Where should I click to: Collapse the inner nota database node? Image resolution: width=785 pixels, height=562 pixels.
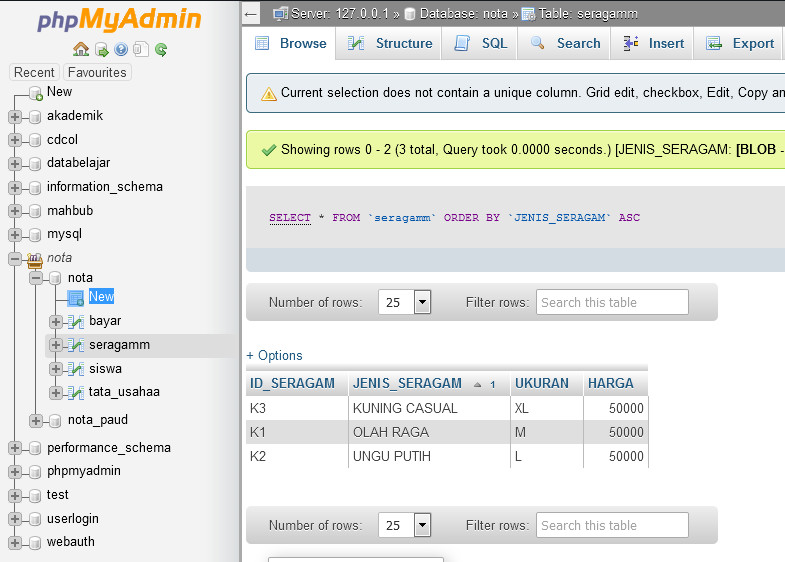pos(36,278)
